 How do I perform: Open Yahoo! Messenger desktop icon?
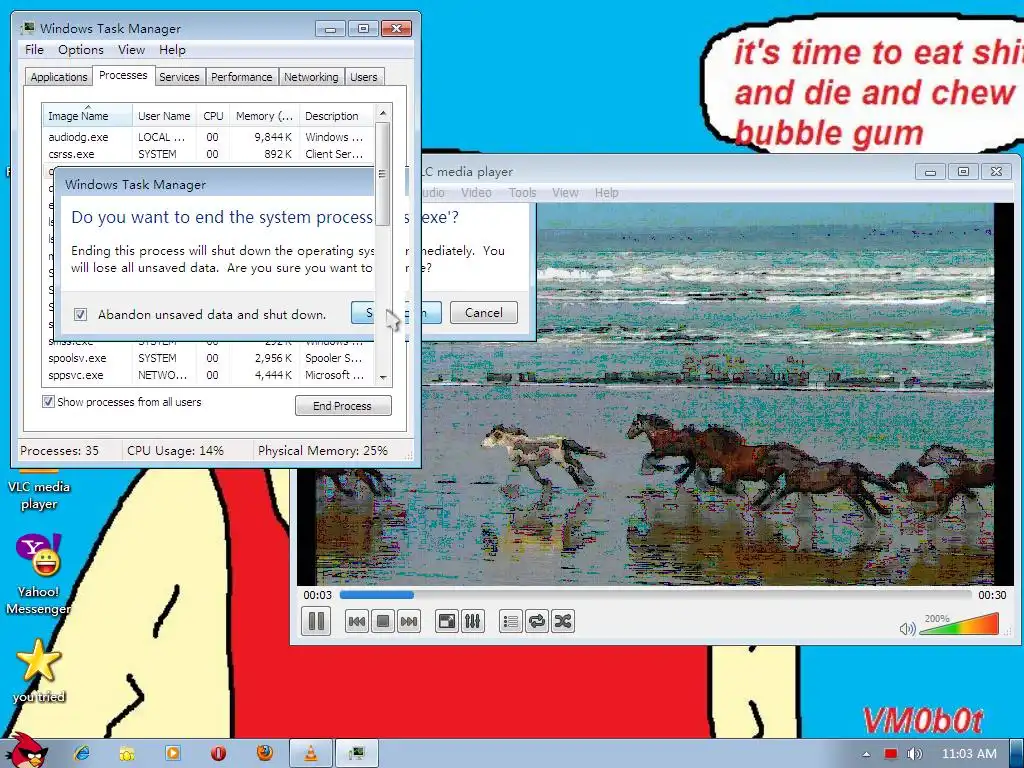39,575
